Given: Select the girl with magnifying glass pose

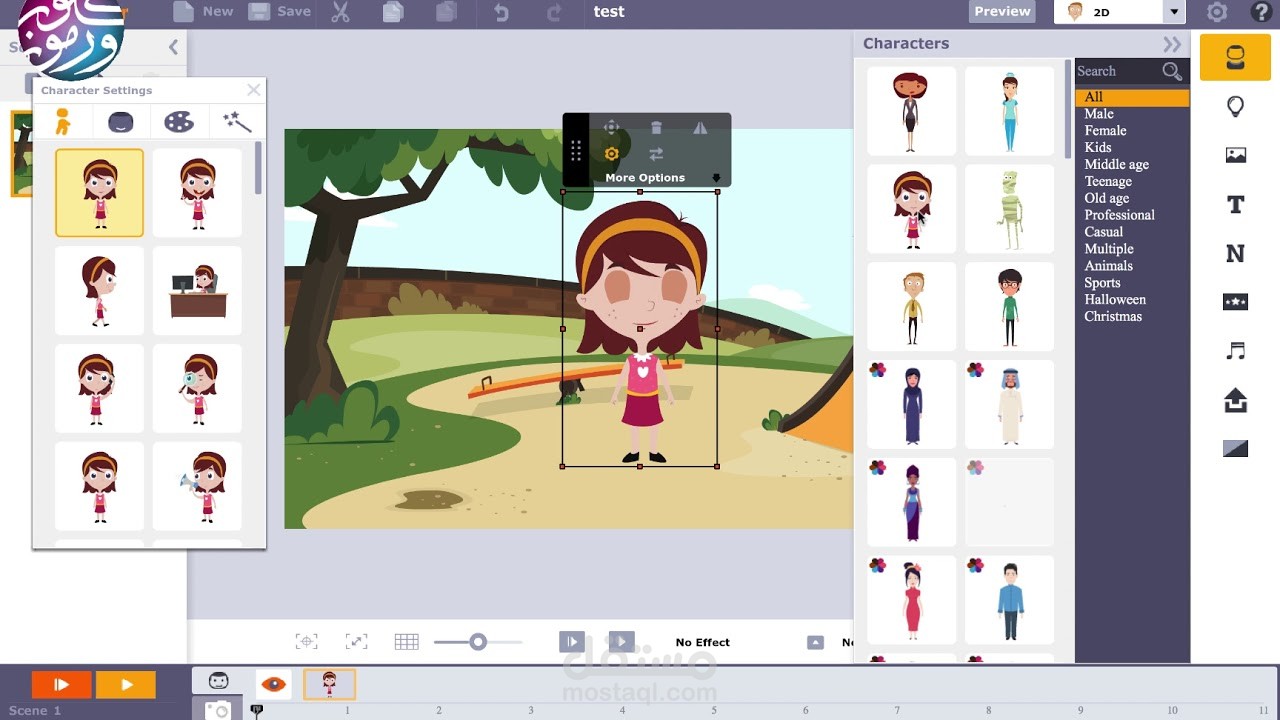Looking at the screenshot, I should [x=197, y=389].
